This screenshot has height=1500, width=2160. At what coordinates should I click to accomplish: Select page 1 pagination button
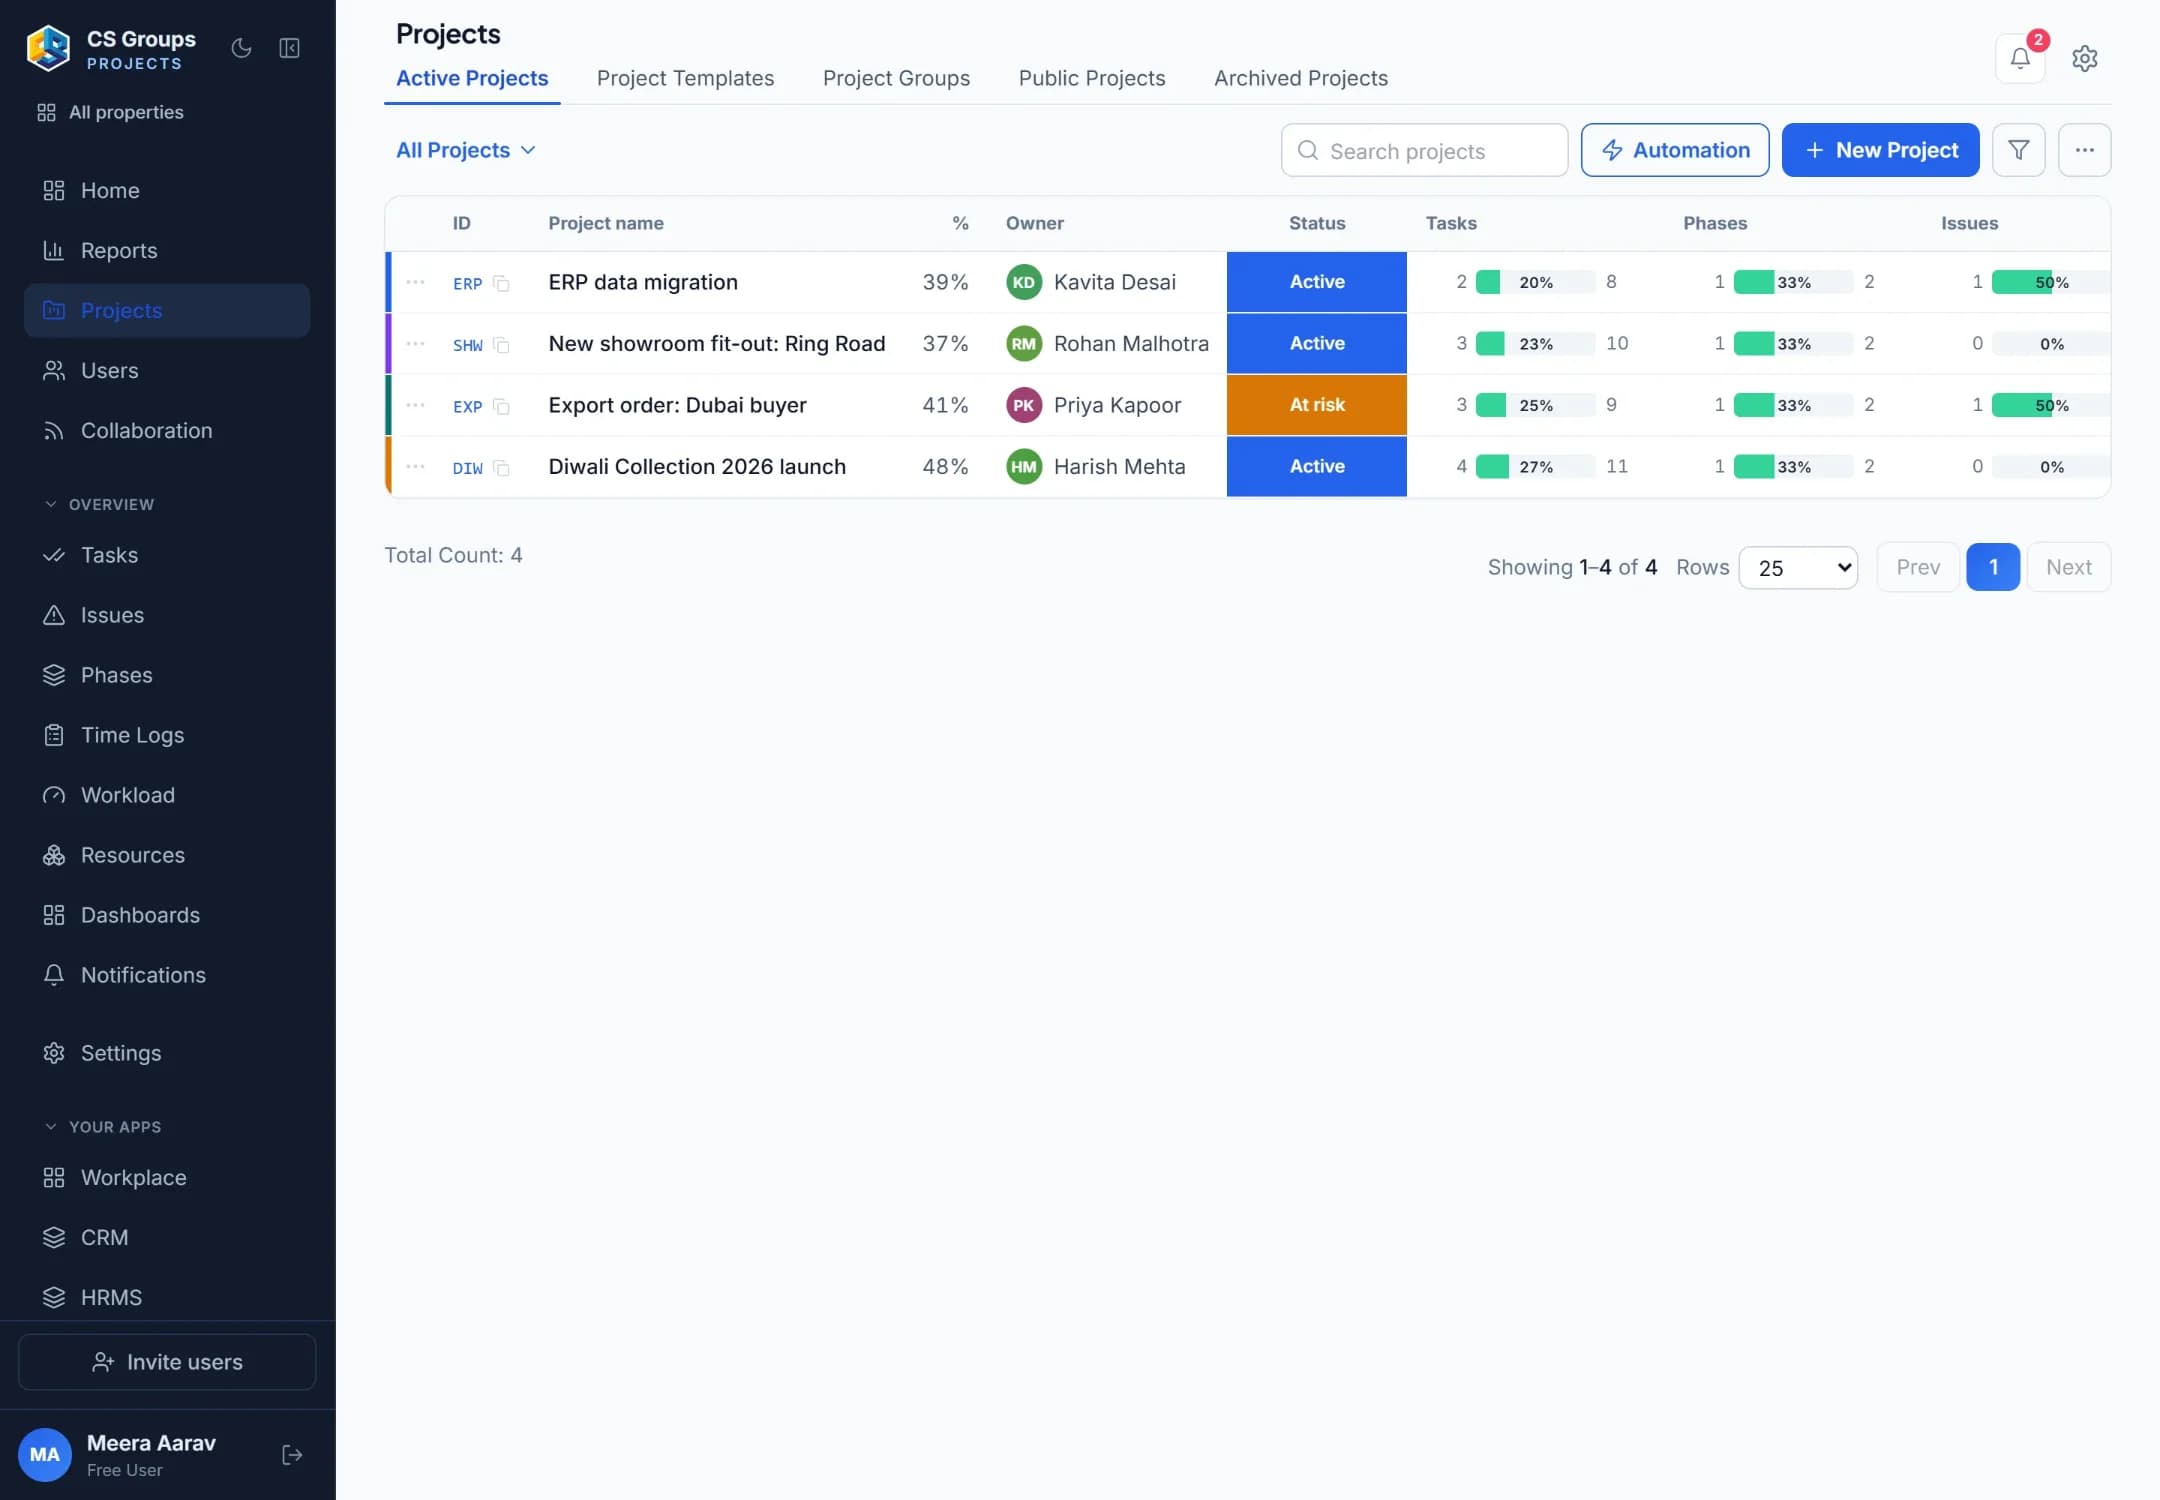[1993, 567]
